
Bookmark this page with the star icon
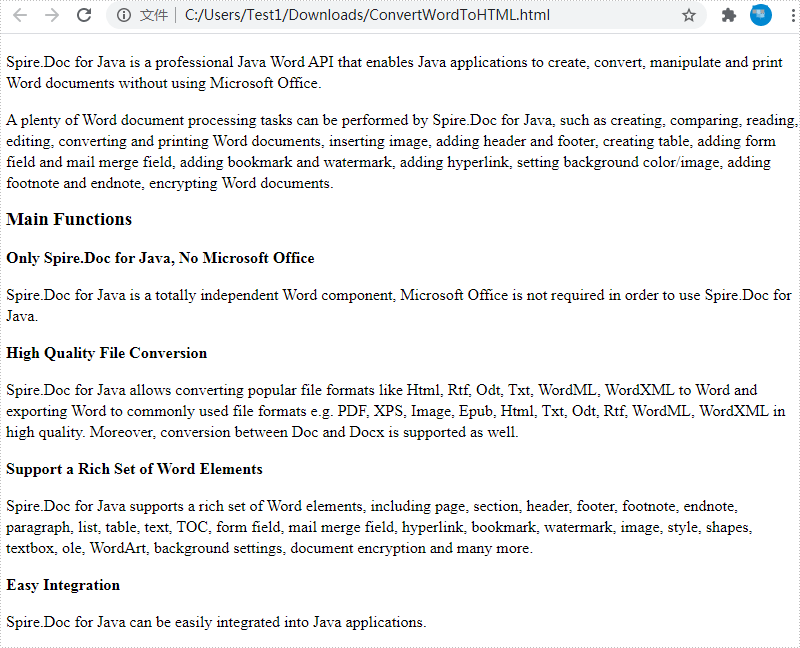(689, 15)
